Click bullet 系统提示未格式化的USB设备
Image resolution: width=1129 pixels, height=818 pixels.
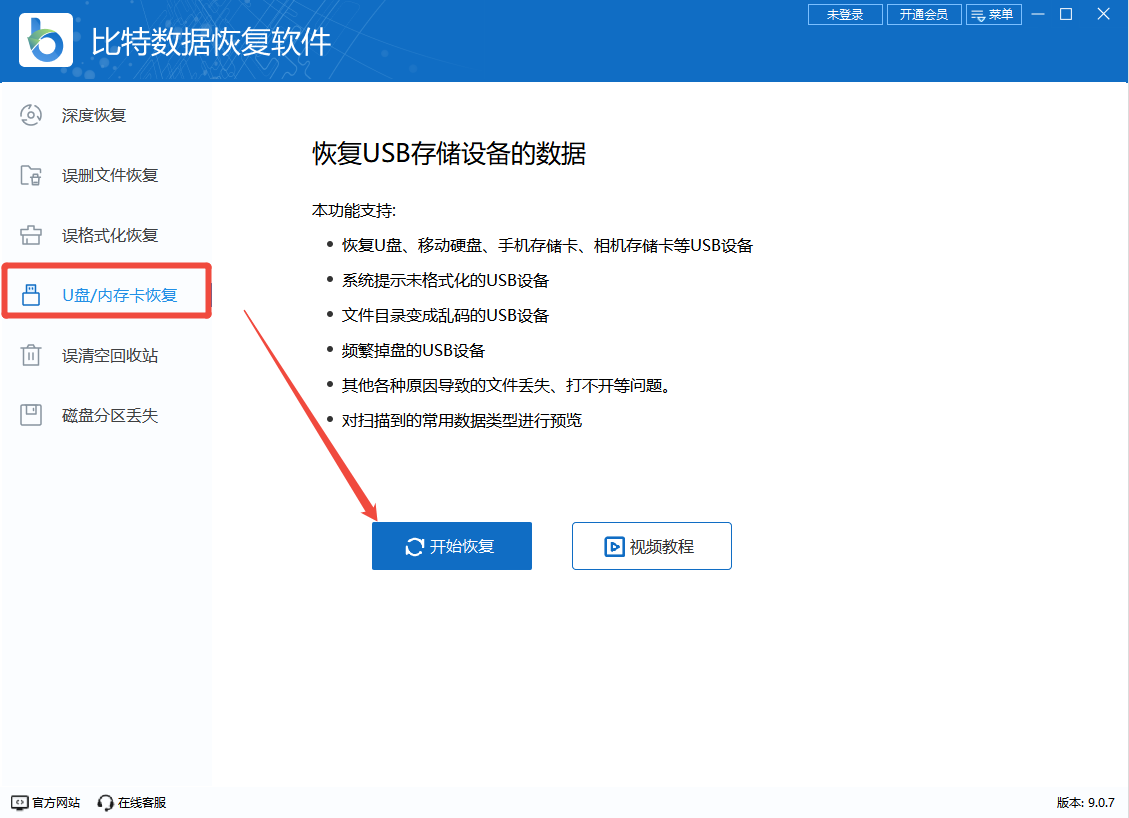click(445, 280)
